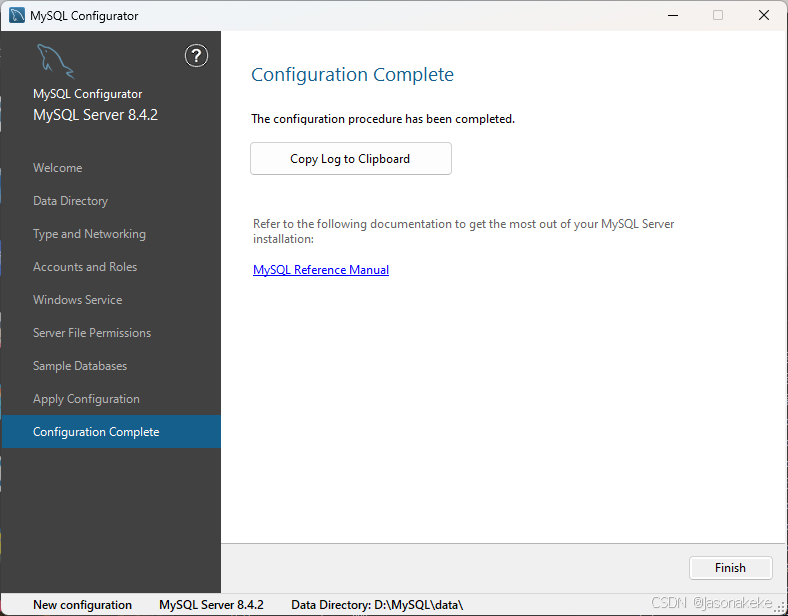Go to the Welcome step
This screenshot has height=616, width=788.
click(58, 168)
